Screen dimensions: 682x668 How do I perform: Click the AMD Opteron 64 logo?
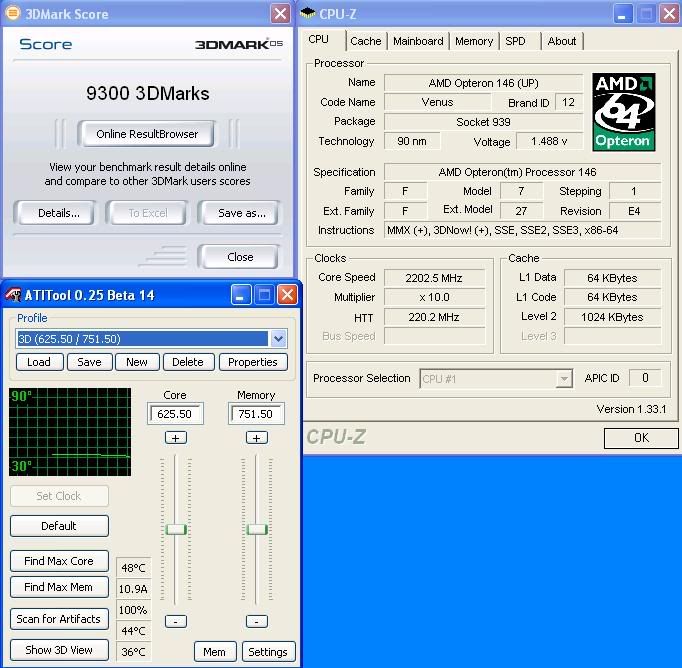point(624,112)
